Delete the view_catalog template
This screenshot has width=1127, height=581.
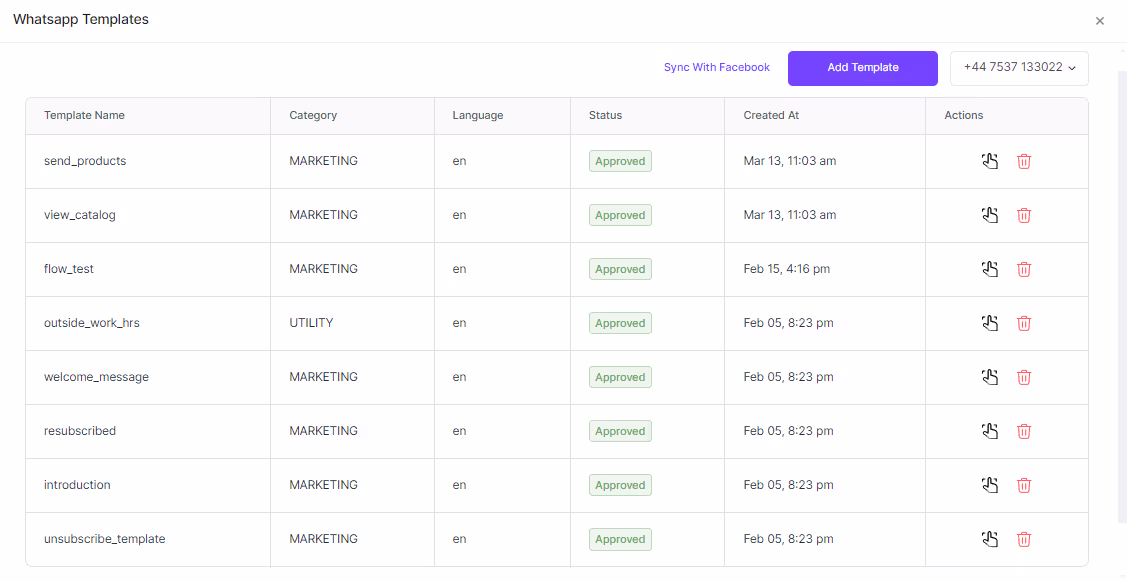pyautogui.click(x=1024, y=215)
